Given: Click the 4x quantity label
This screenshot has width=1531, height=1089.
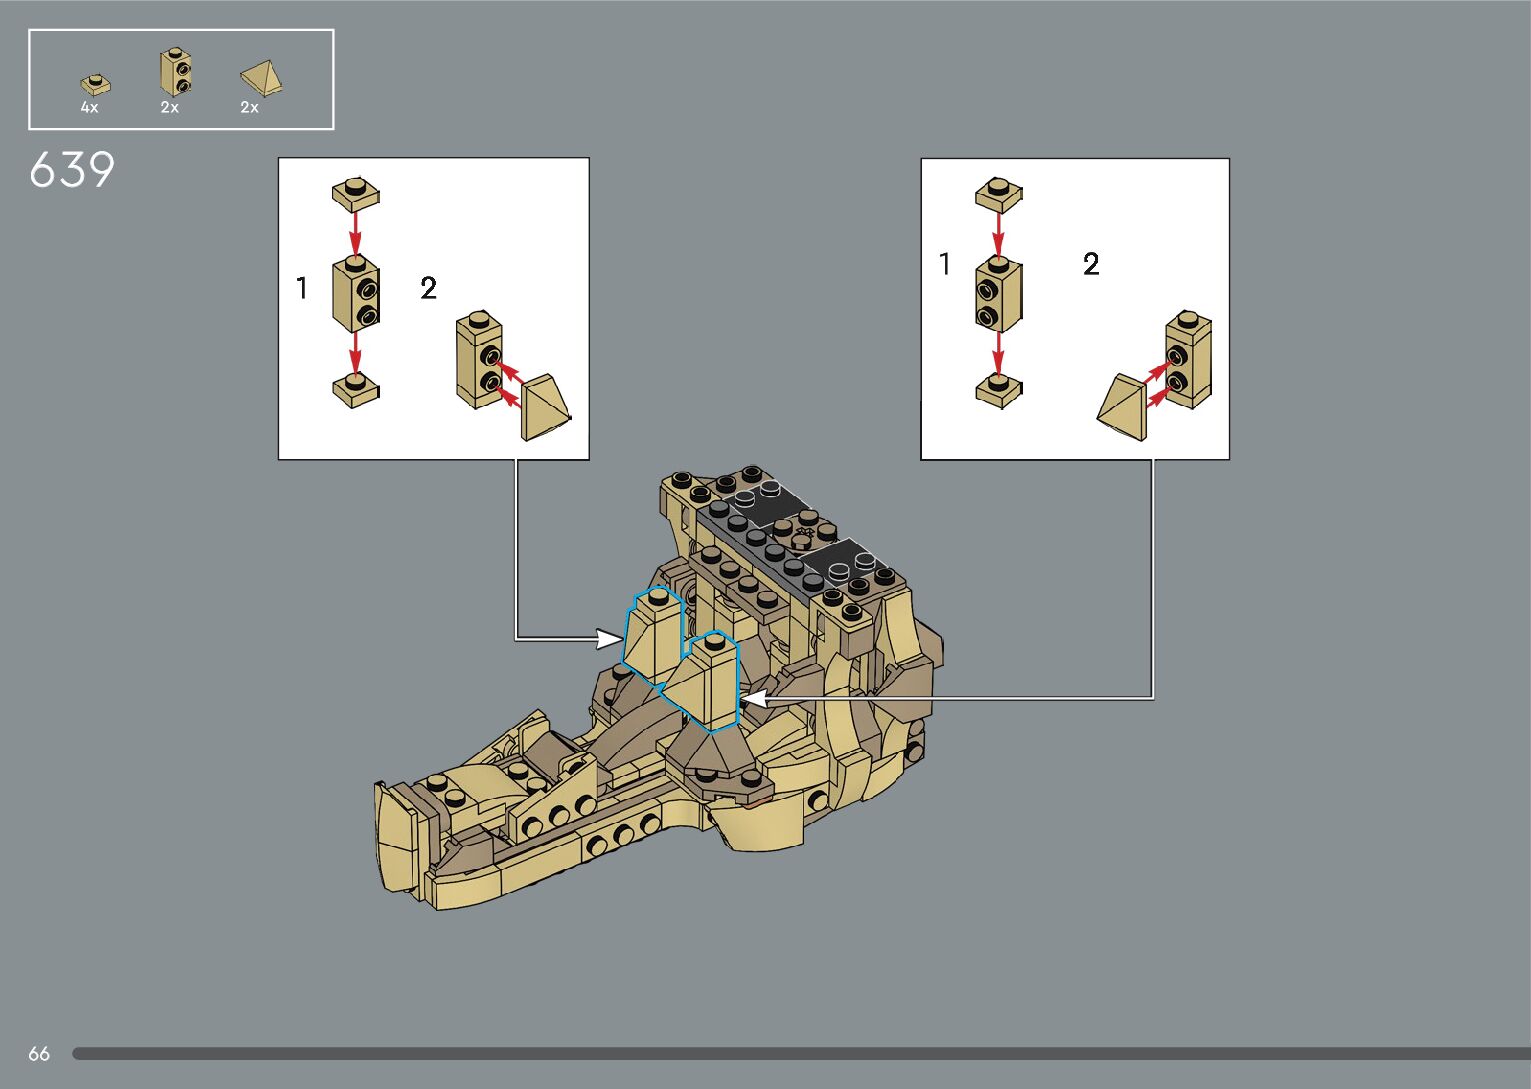Looking at the screenshot, I should 90,108.
